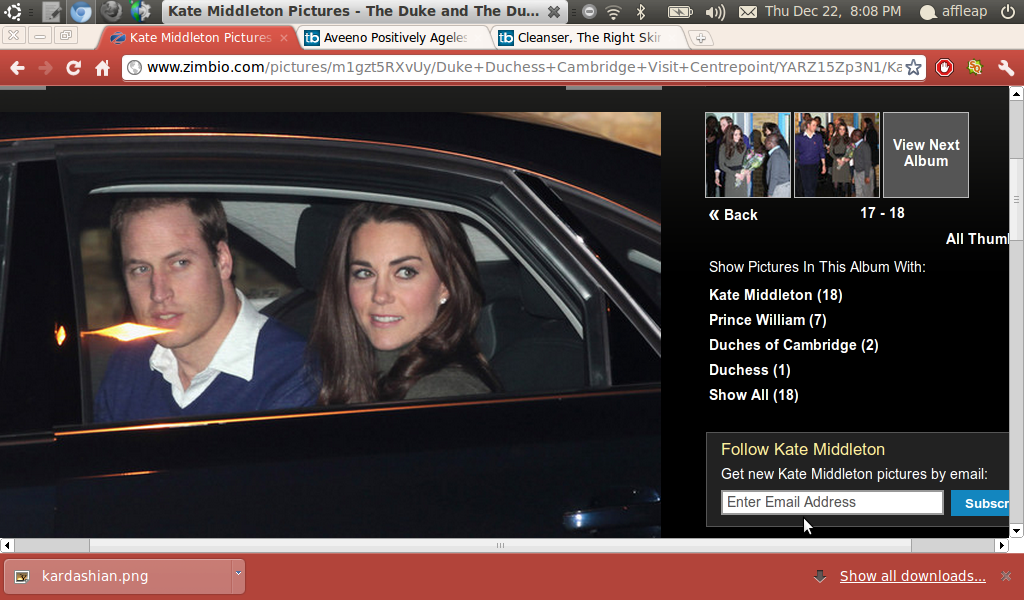Screen dimensions: 1024x600
Task: Filter pictures by Duches of Cambridge (2)
Action: tap(793, 345)
